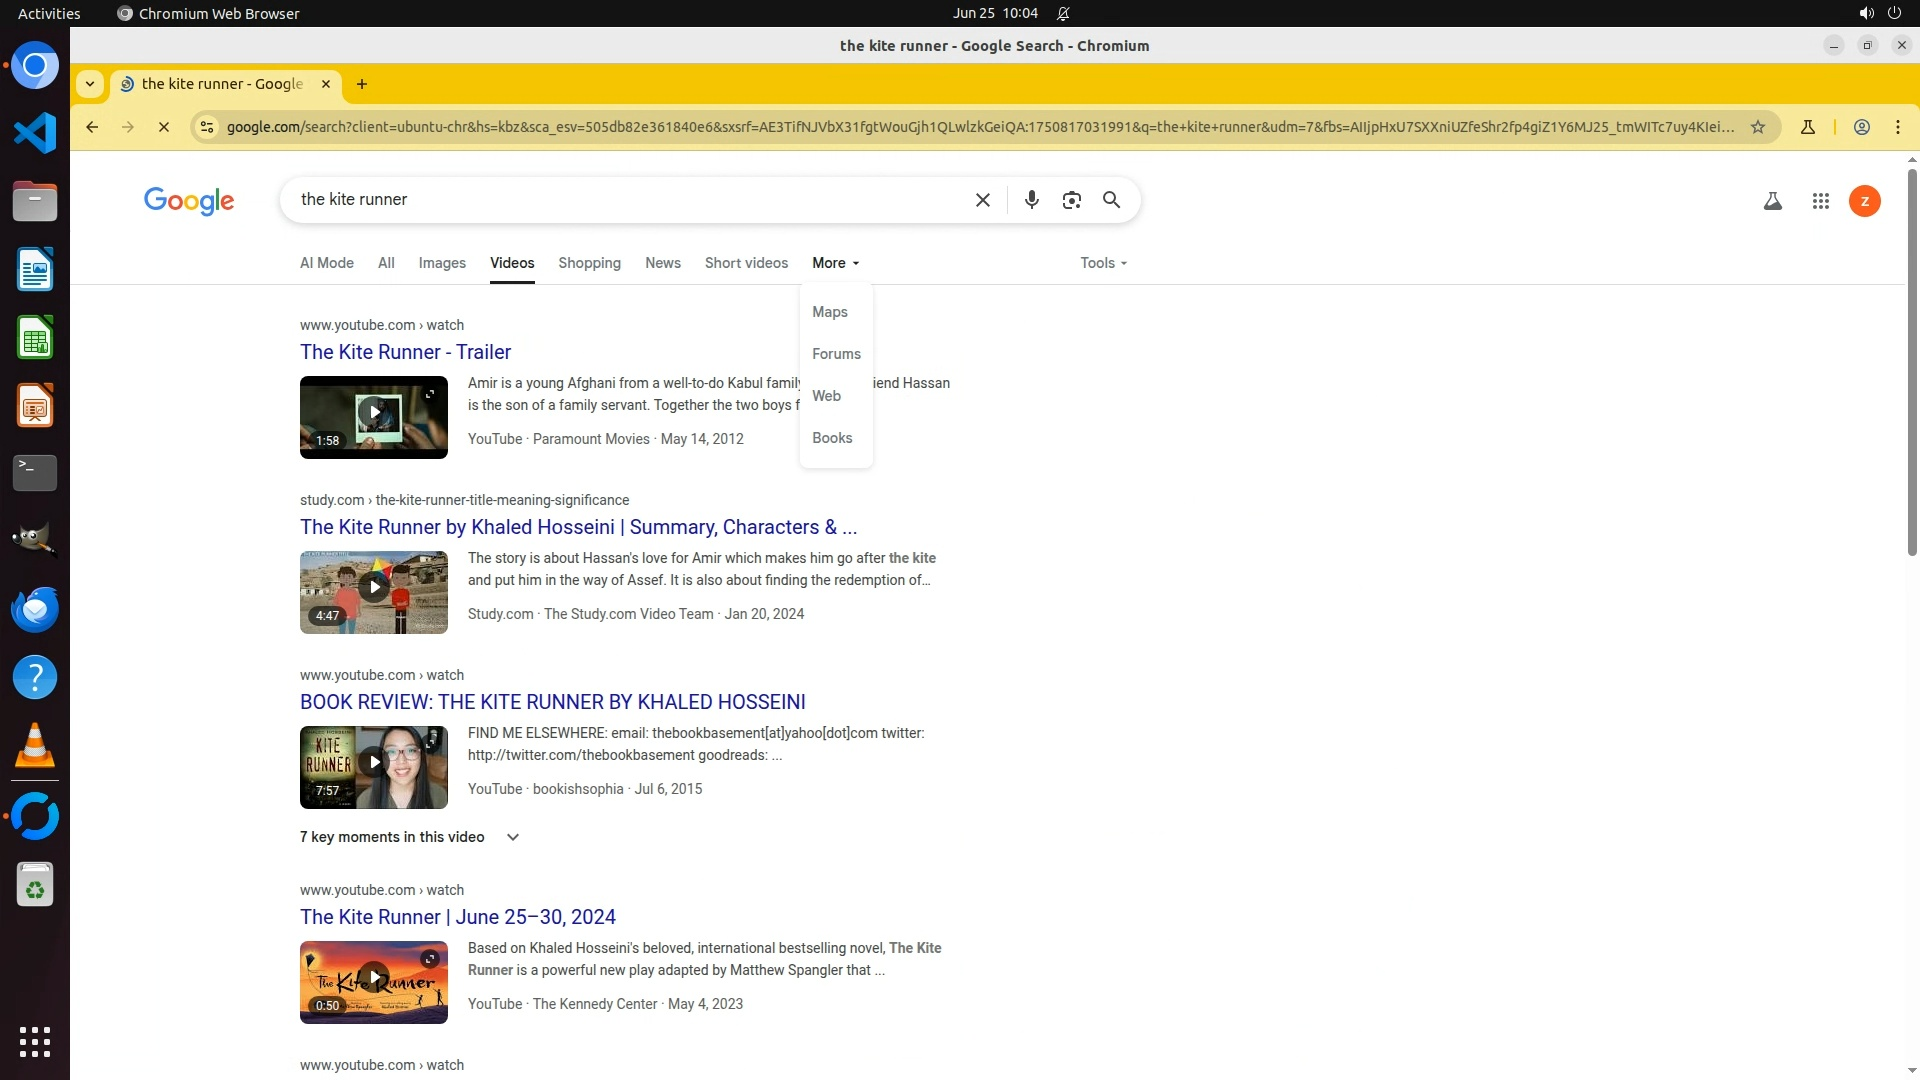Screen dimensions: 1920x1080
Task: Open the BOOK REVIEW Kite Runner result
Action: [x=552, y=702]
